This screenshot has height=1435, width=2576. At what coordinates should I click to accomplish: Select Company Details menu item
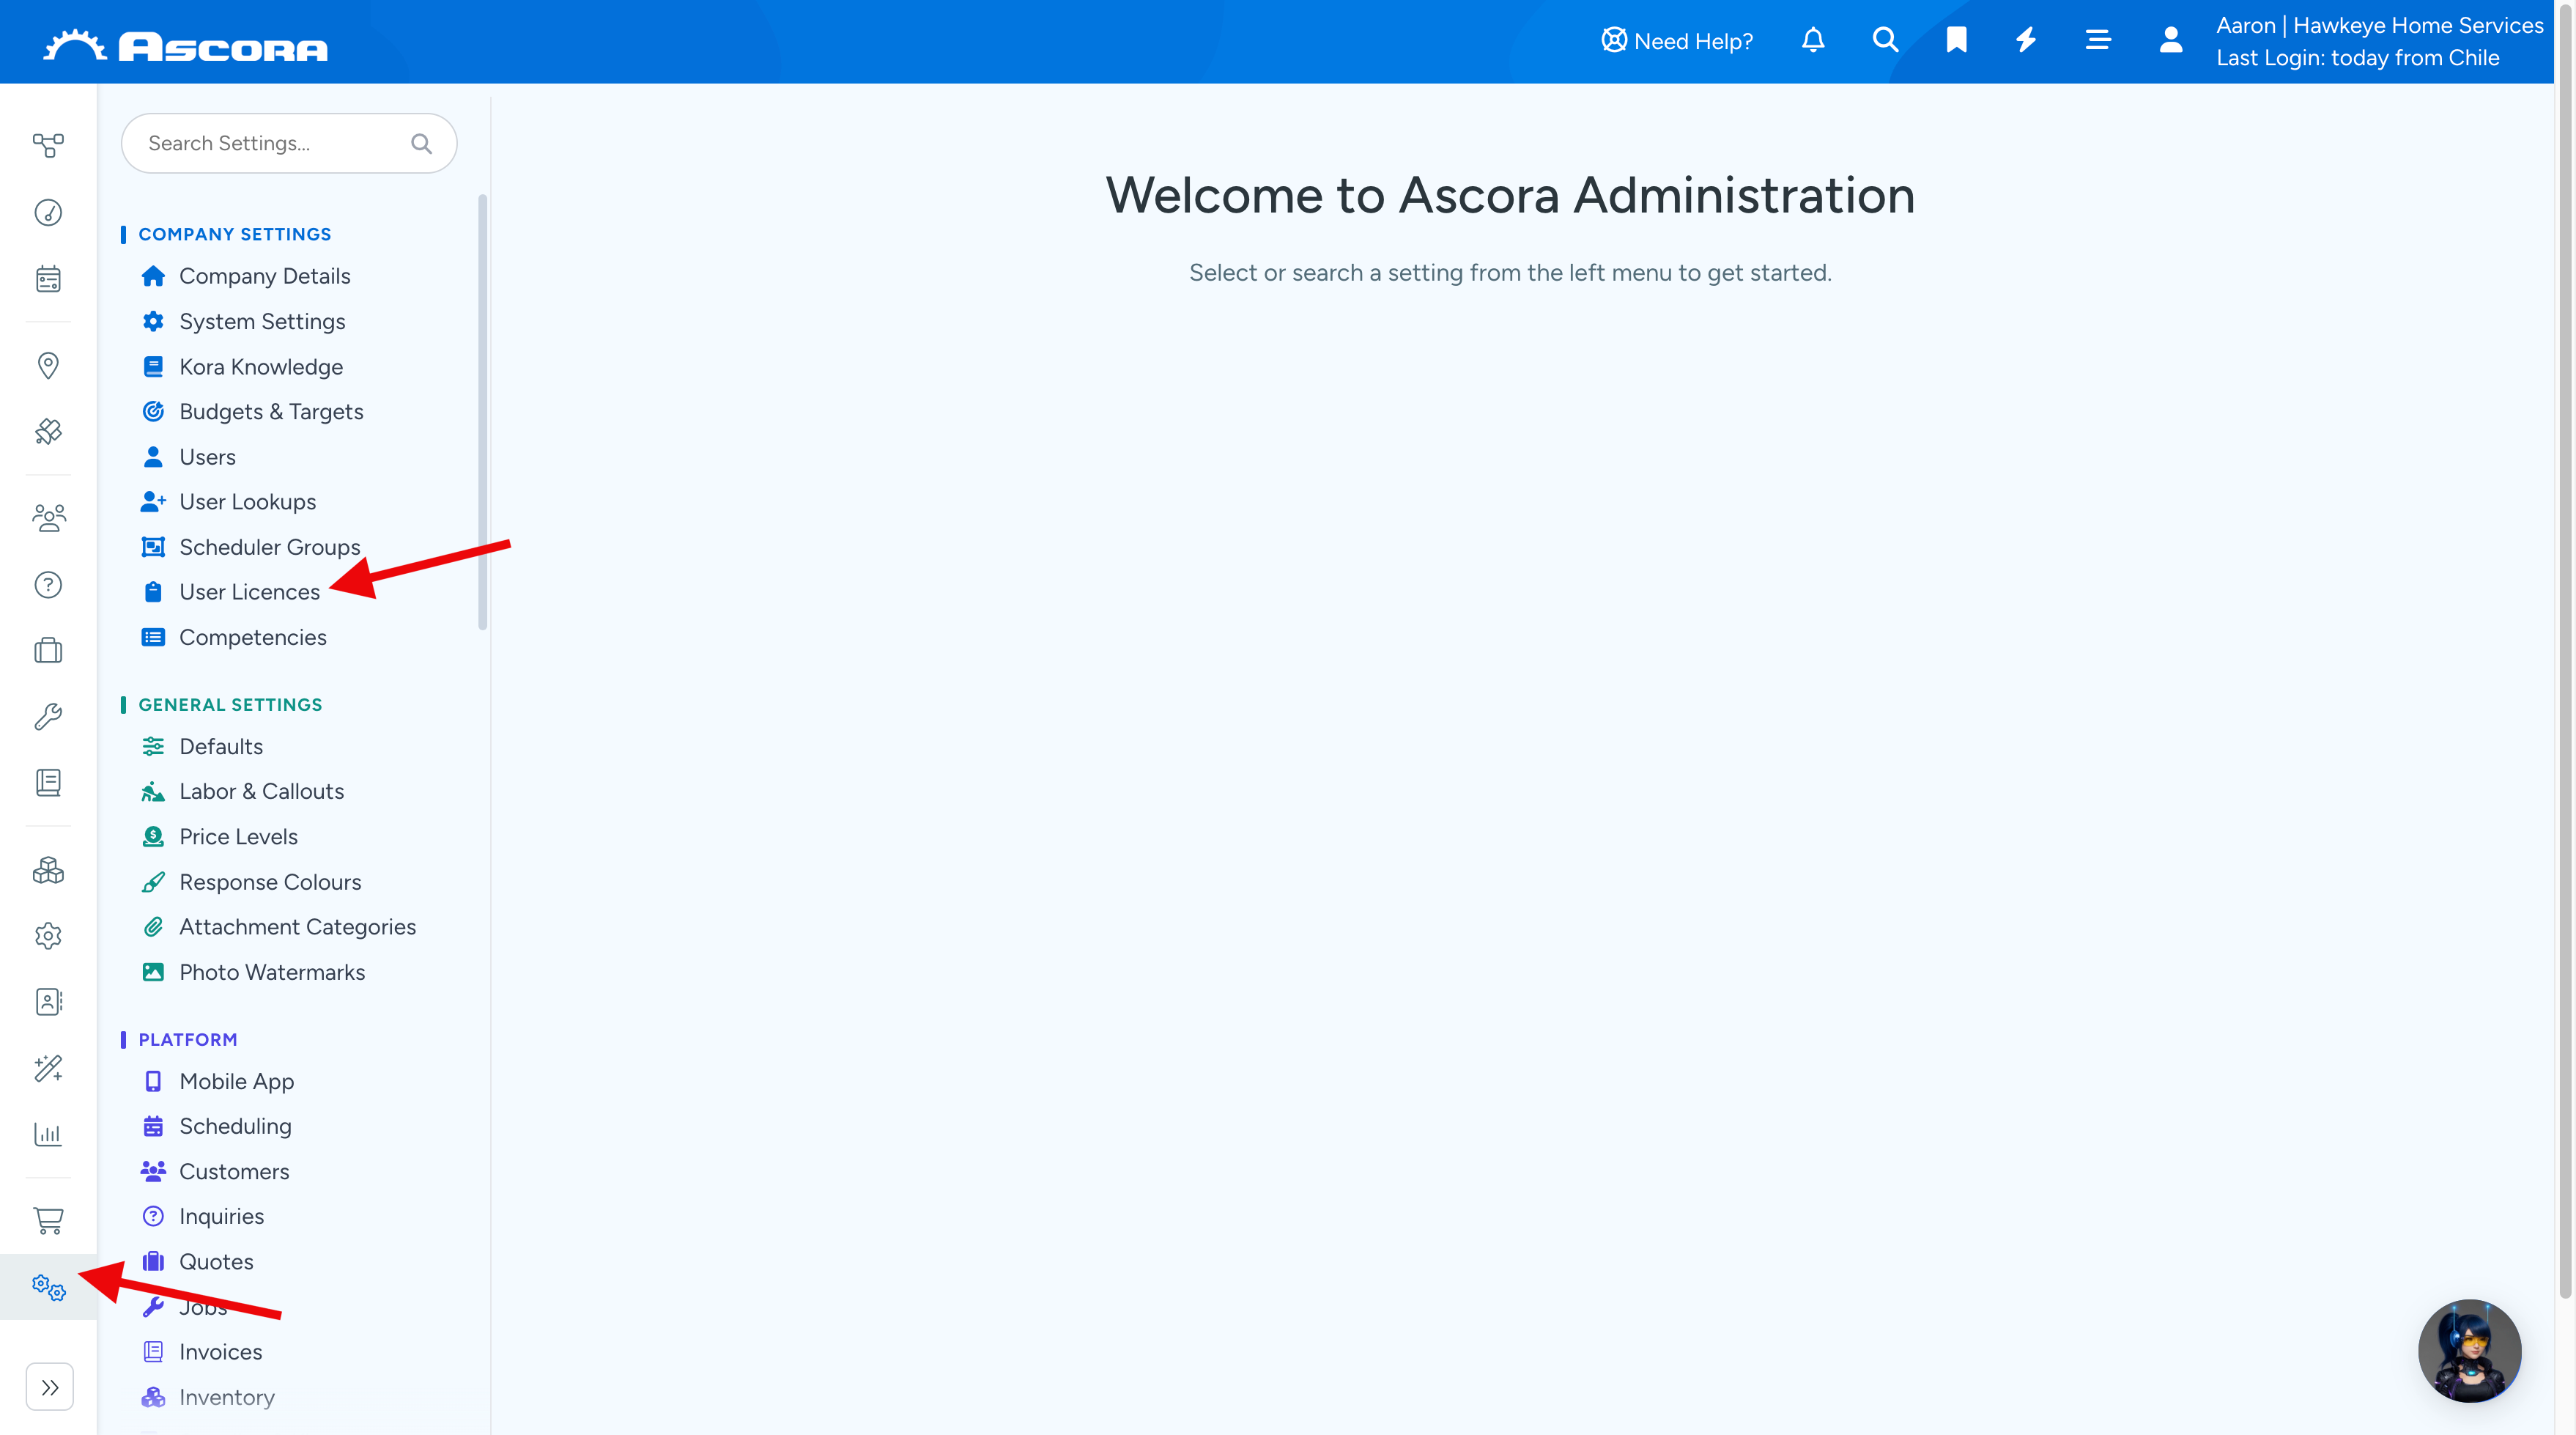pos(264,276)
